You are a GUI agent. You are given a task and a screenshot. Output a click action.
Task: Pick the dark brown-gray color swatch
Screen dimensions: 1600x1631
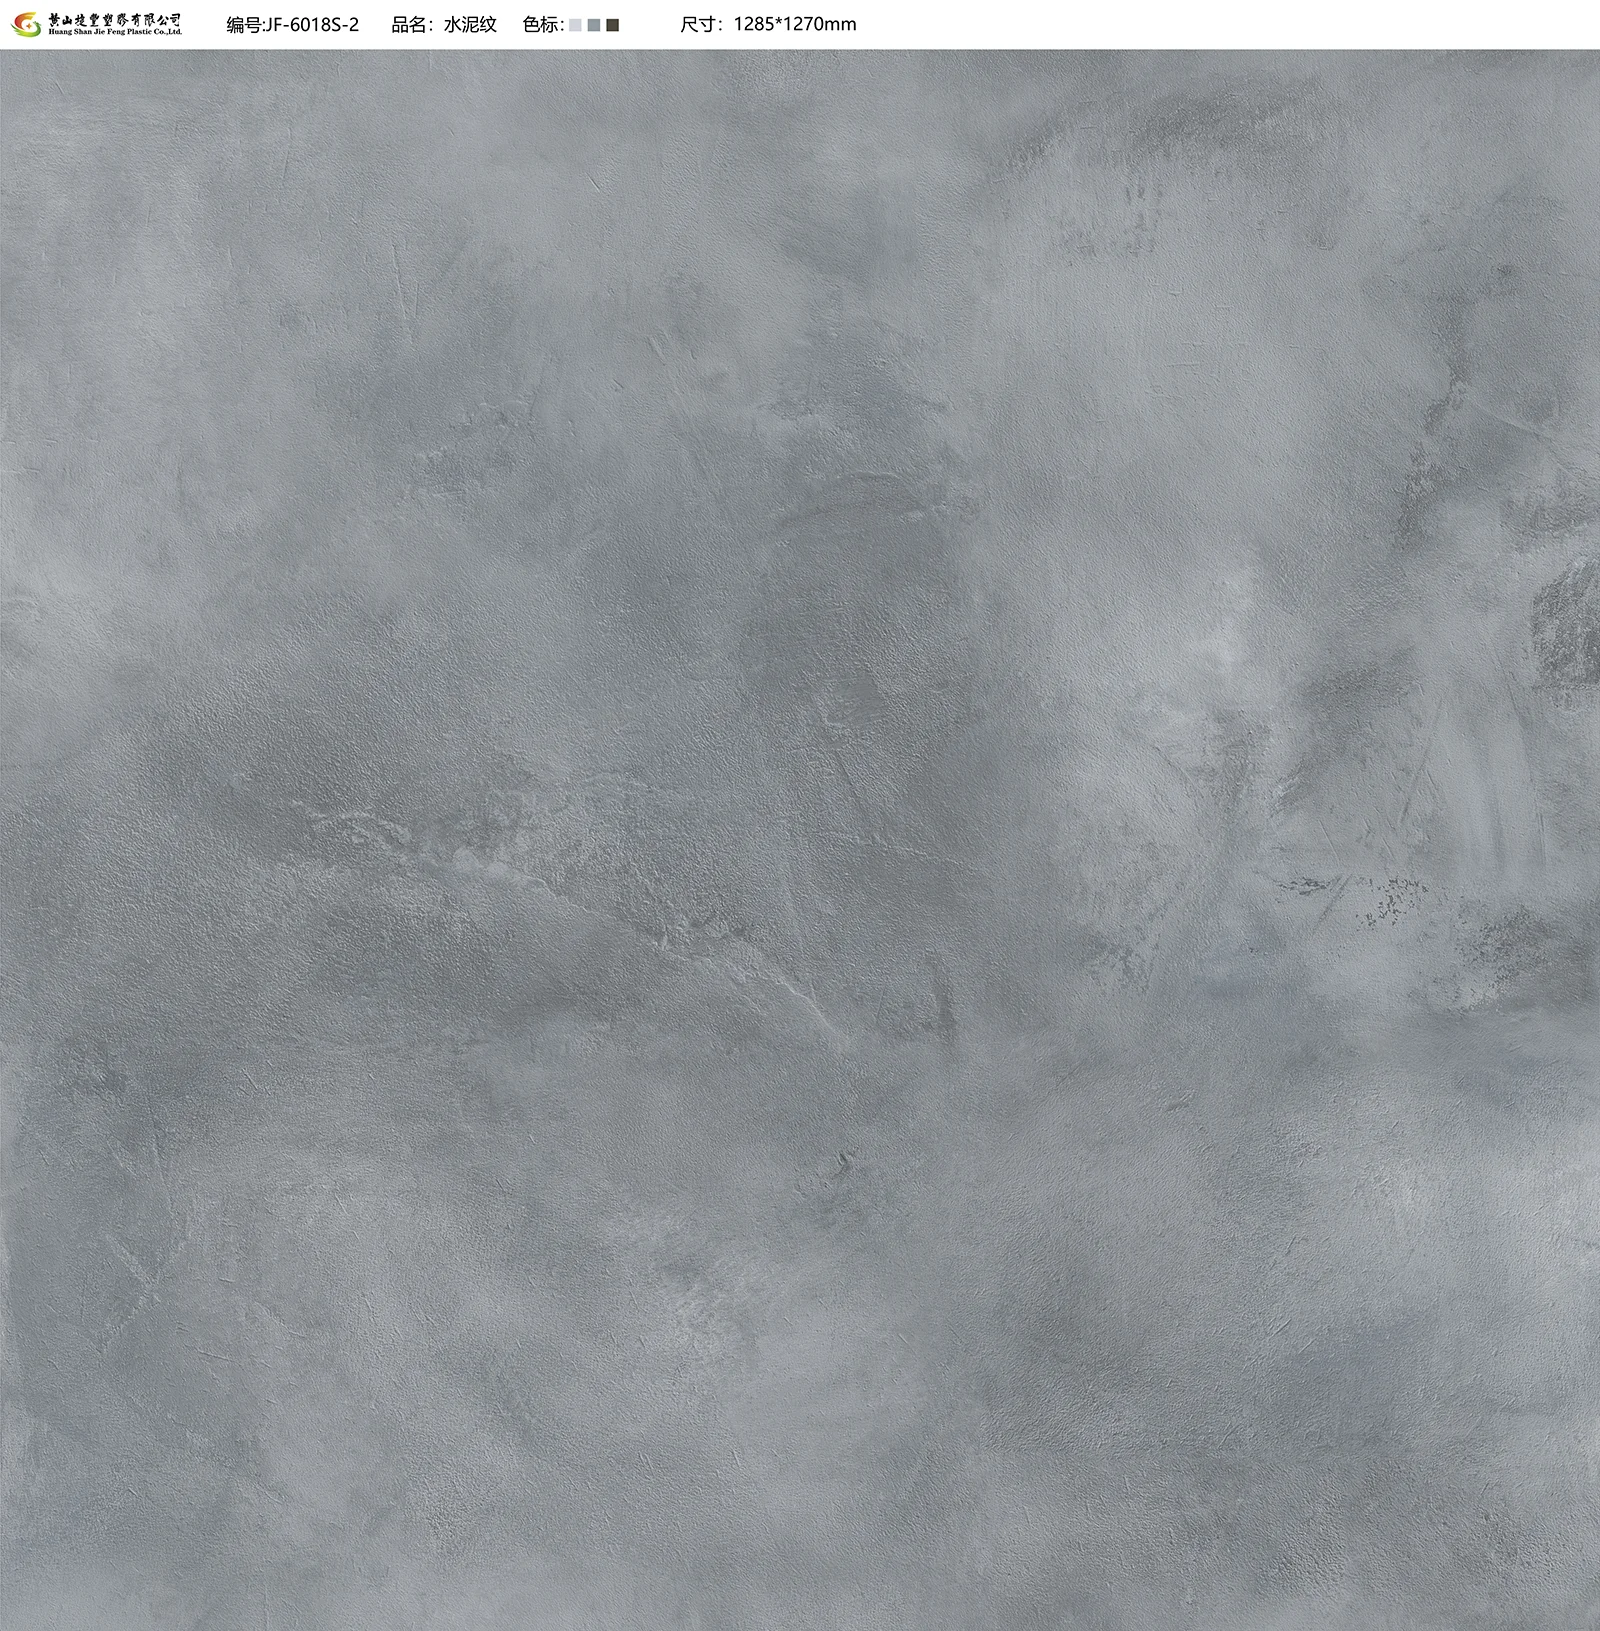pyautogui.click(x=613, y=25)
